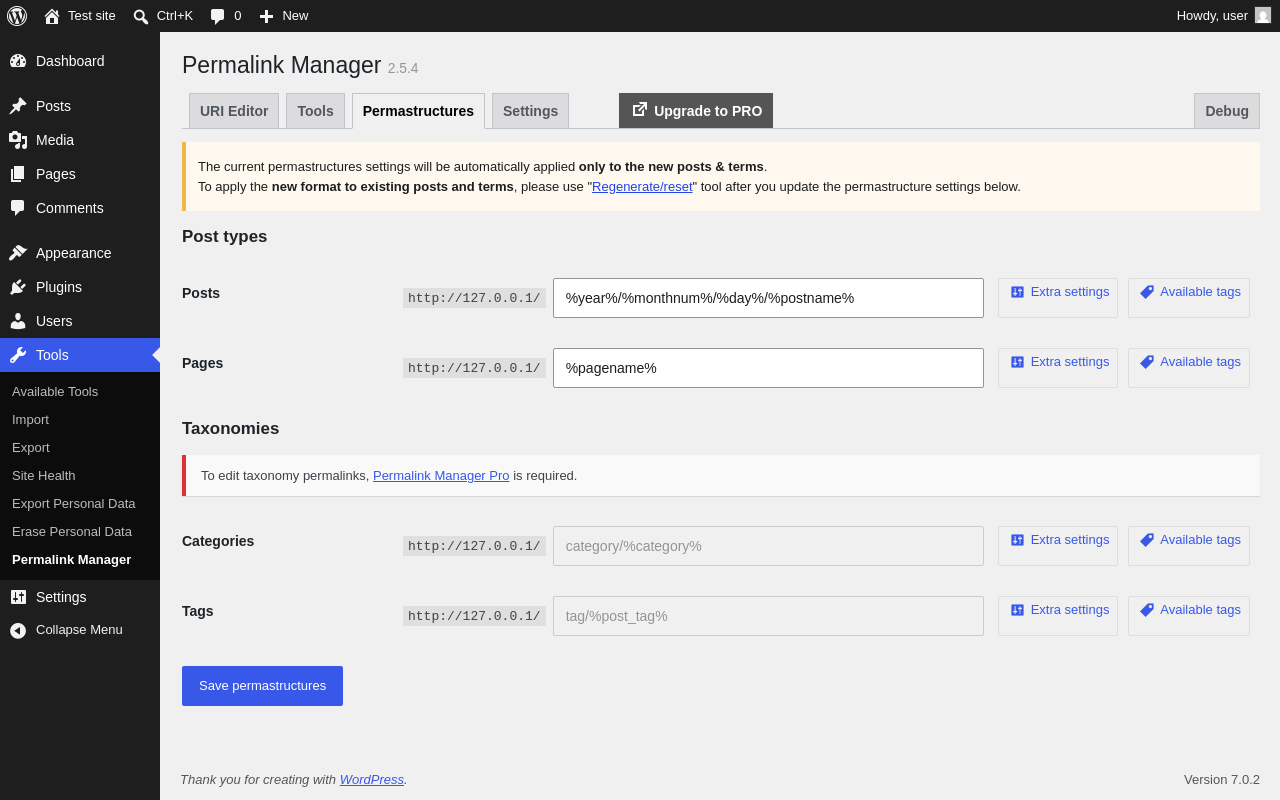Screen dimensions: 1280x800
Task: Expand Extra settings for Tags
Action: [x=1058, y=616]
